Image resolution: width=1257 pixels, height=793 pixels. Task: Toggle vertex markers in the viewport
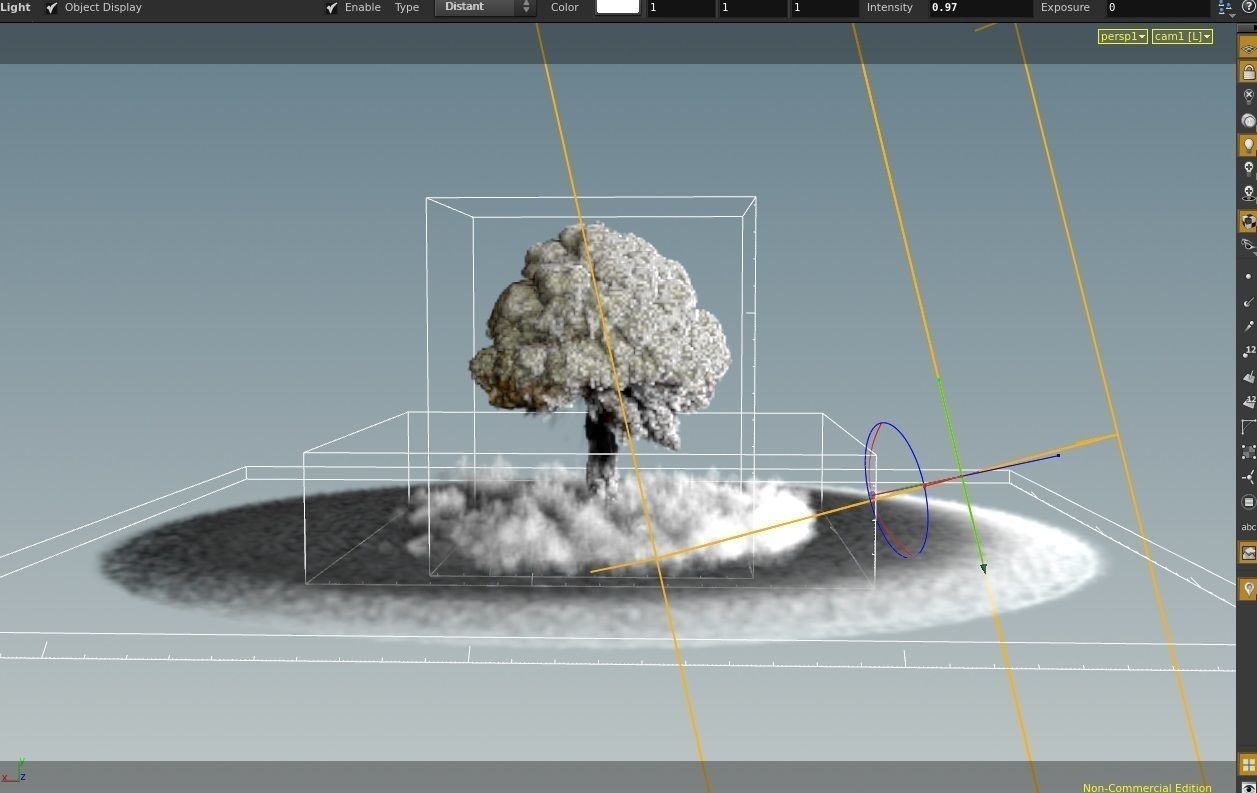1247,327
